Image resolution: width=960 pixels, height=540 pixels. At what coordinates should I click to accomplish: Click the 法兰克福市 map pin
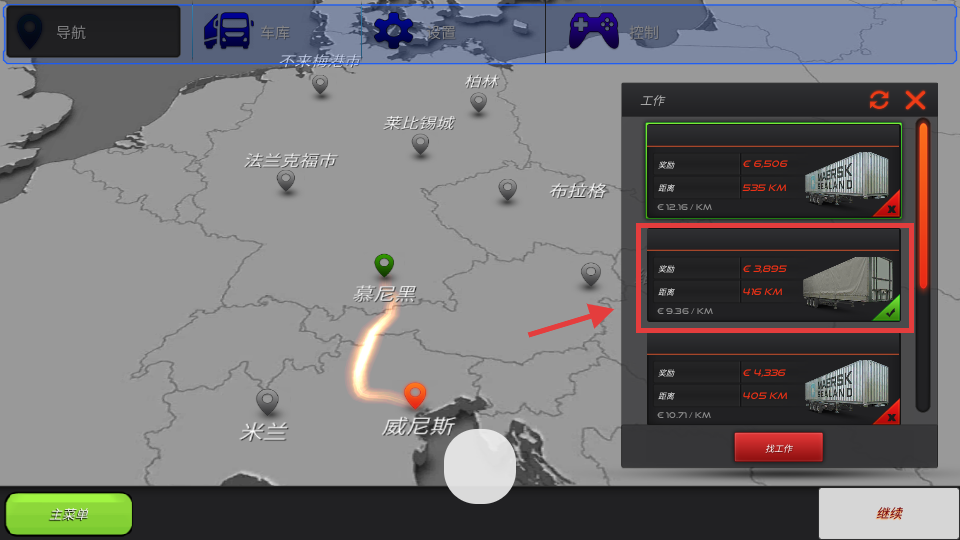tap(286, 180)
